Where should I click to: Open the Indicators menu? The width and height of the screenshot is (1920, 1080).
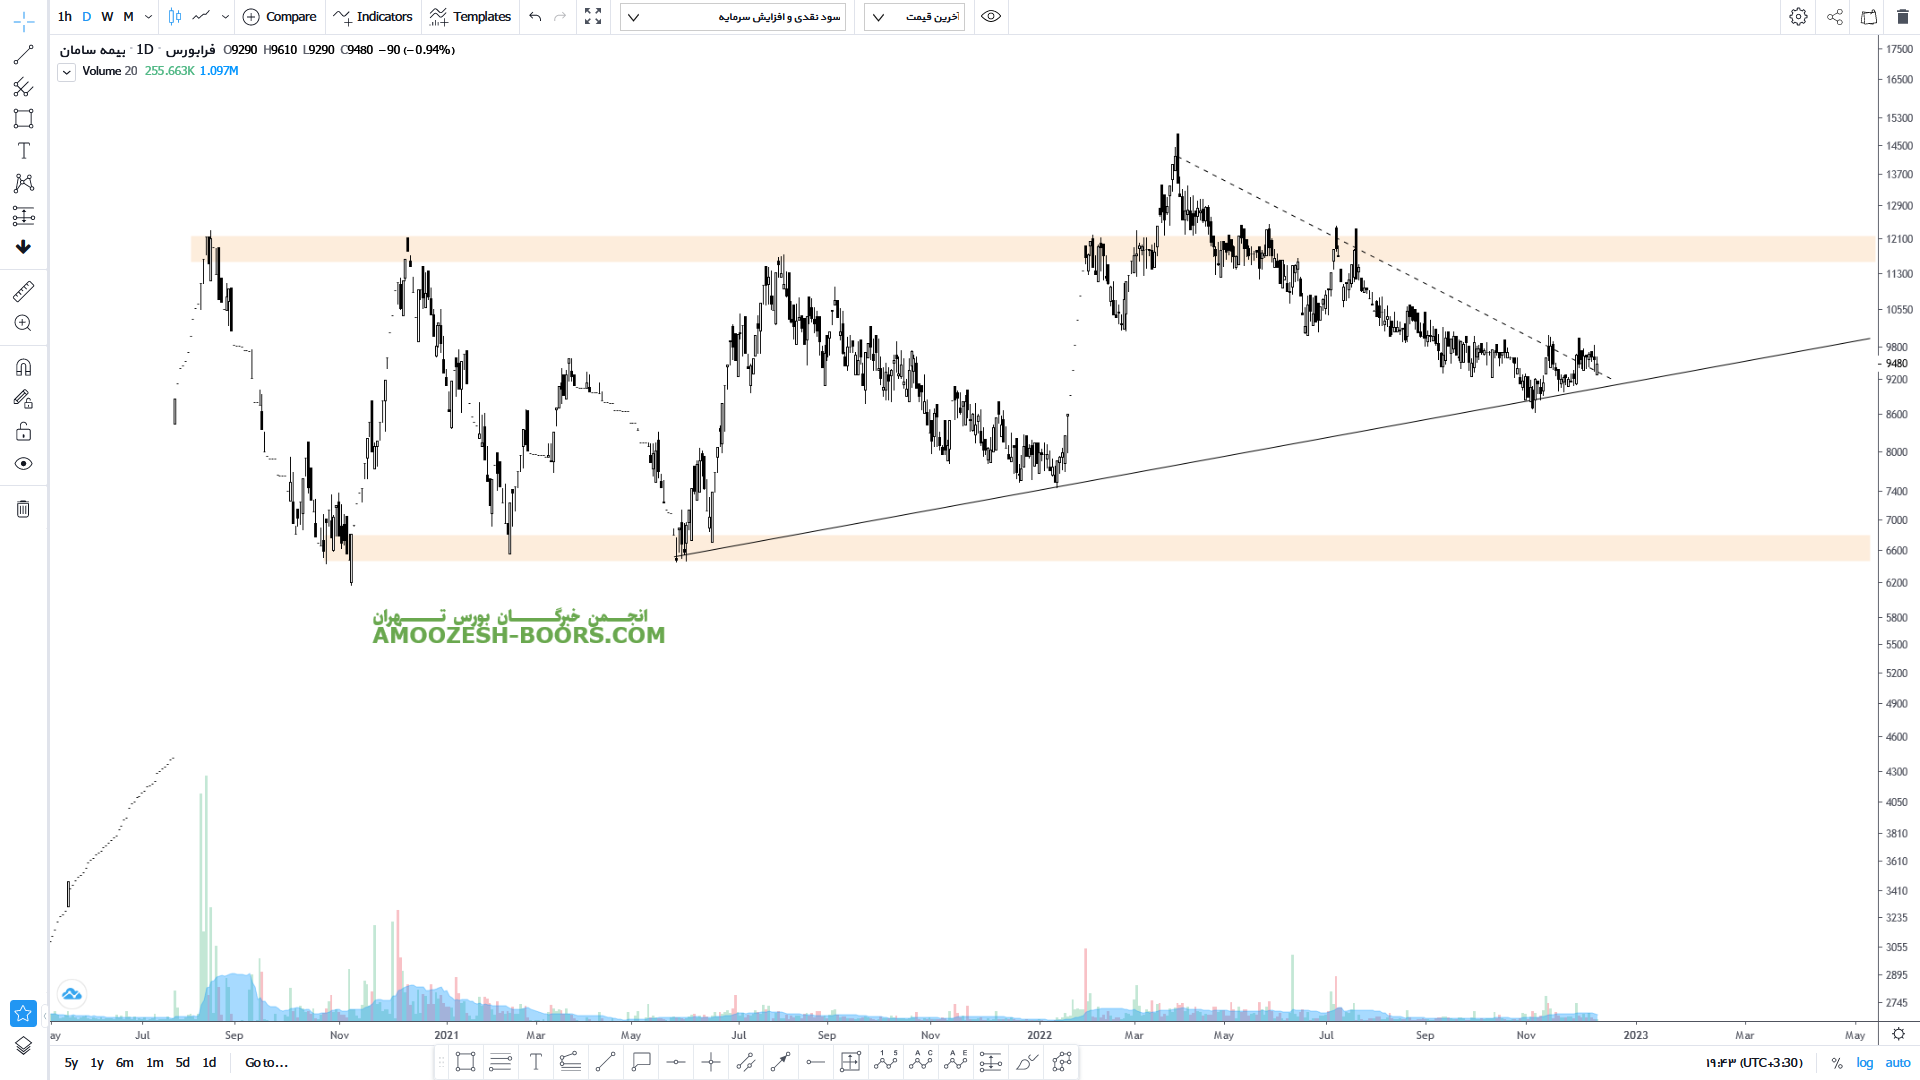(373, 17)
